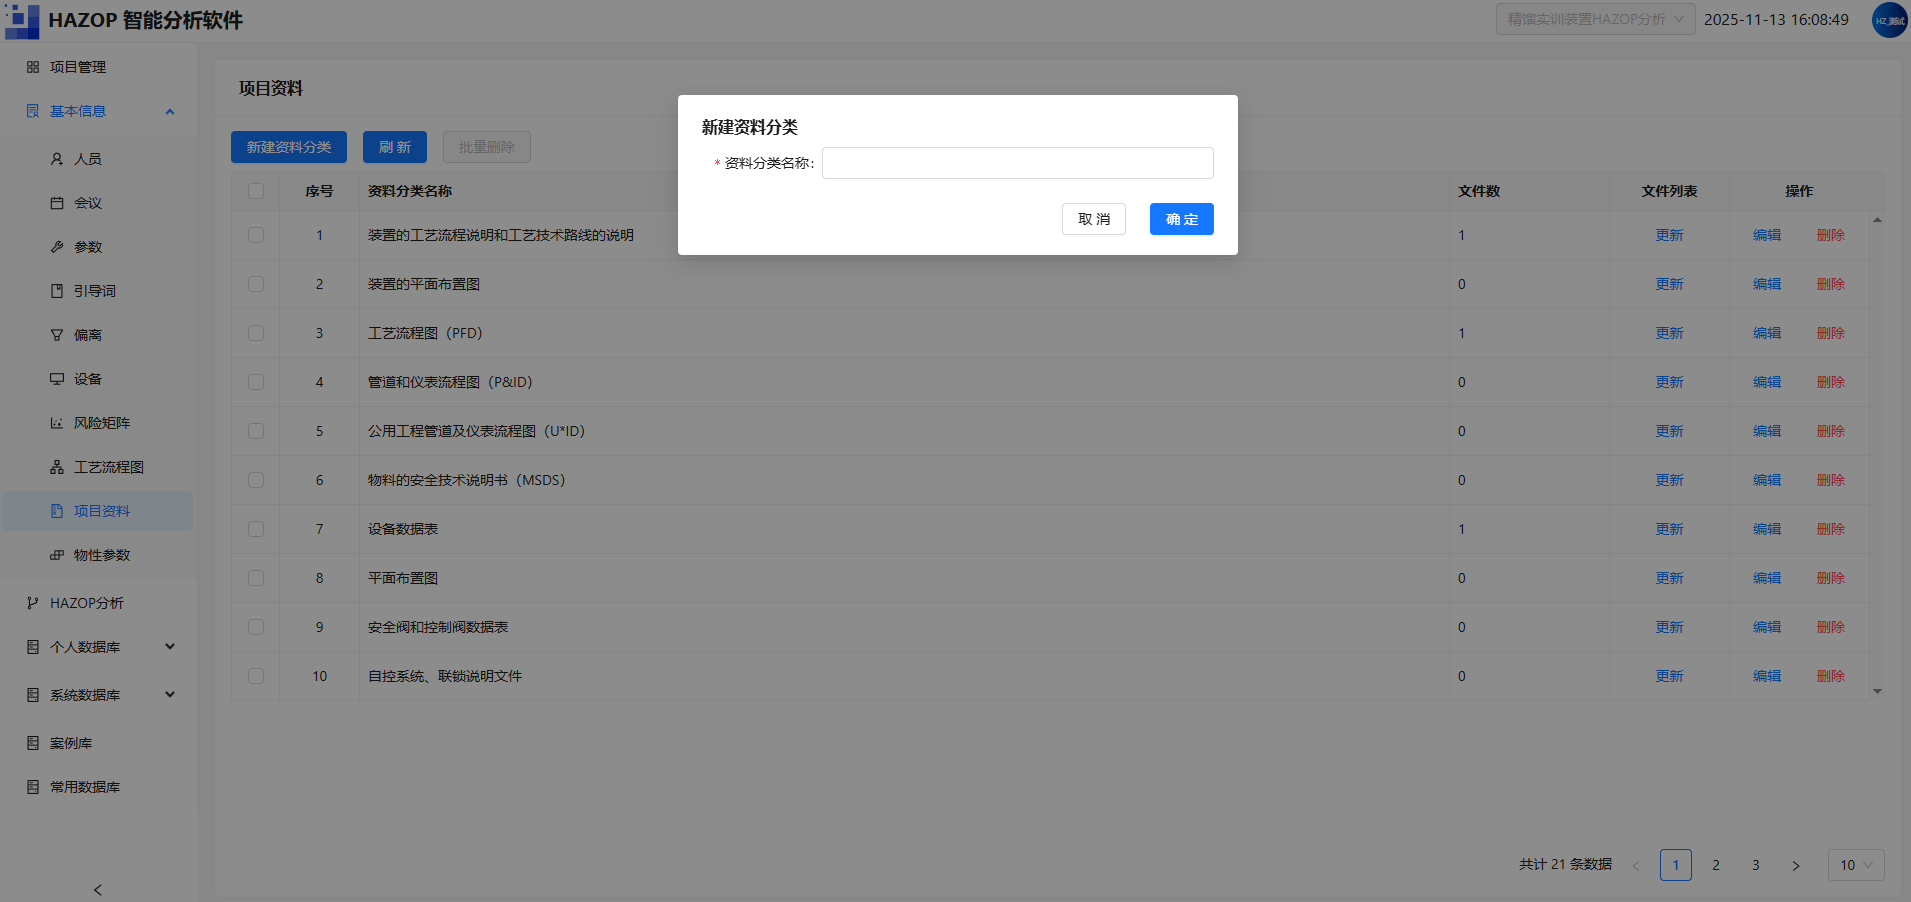Click 编辑 for 装置的平面布置图 row
The image size is (1911, 902).
1767,284
